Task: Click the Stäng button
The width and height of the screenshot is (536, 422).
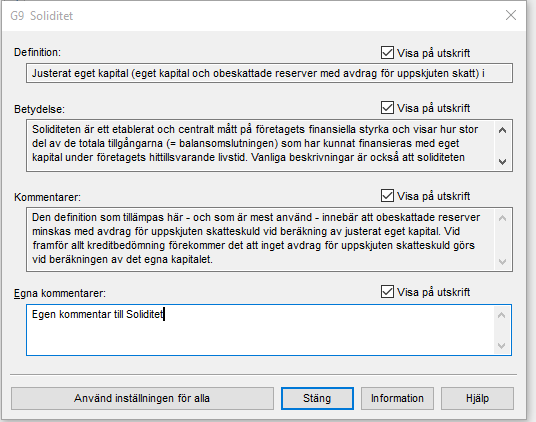Action: click(317, 398)
